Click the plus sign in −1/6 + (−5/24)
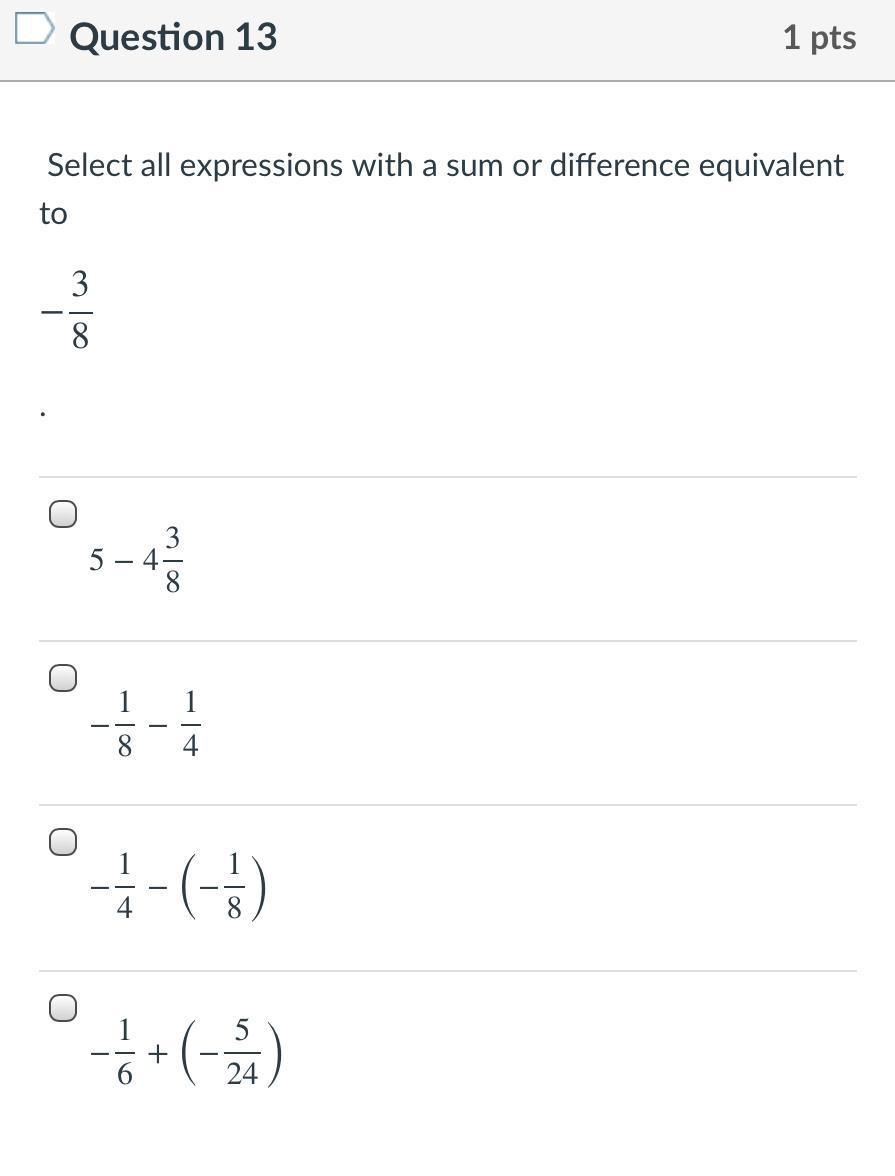 (x=159, y=1053)
